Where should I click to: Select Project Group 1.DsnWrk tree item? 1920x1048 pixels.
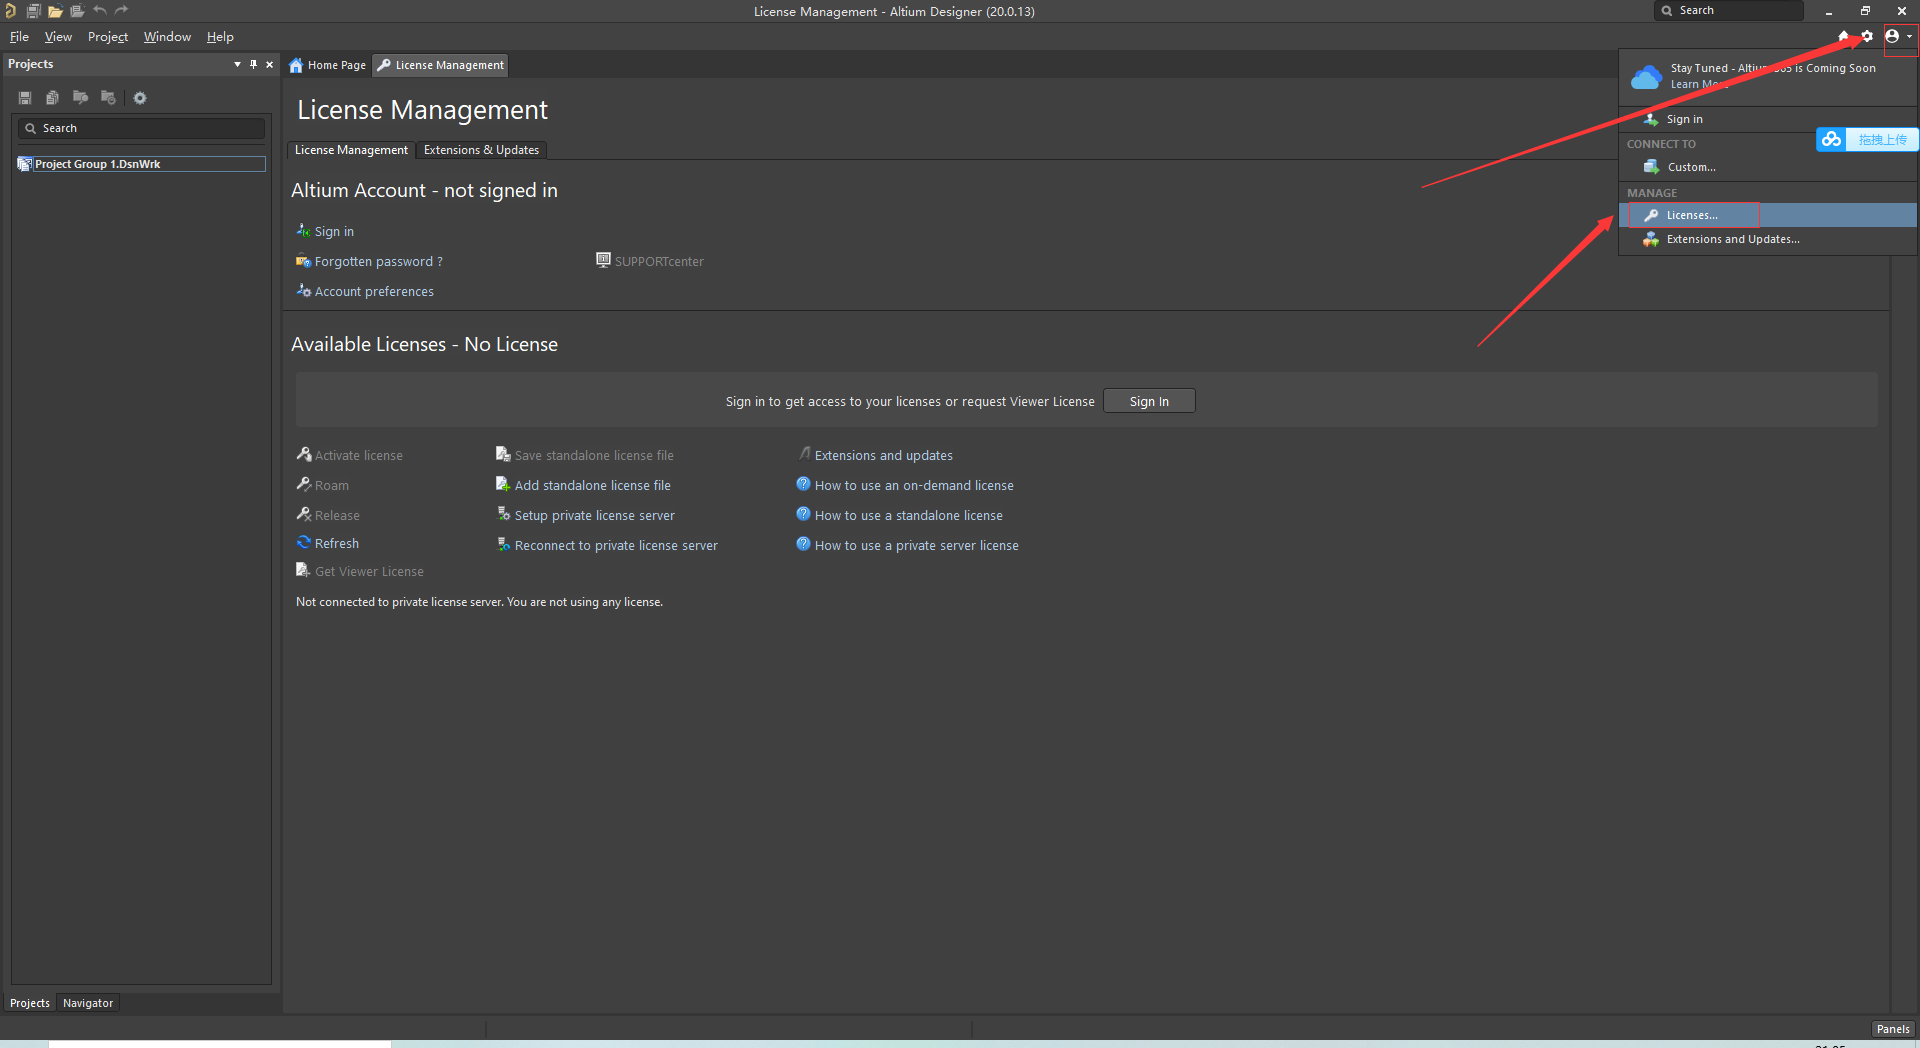141,164
